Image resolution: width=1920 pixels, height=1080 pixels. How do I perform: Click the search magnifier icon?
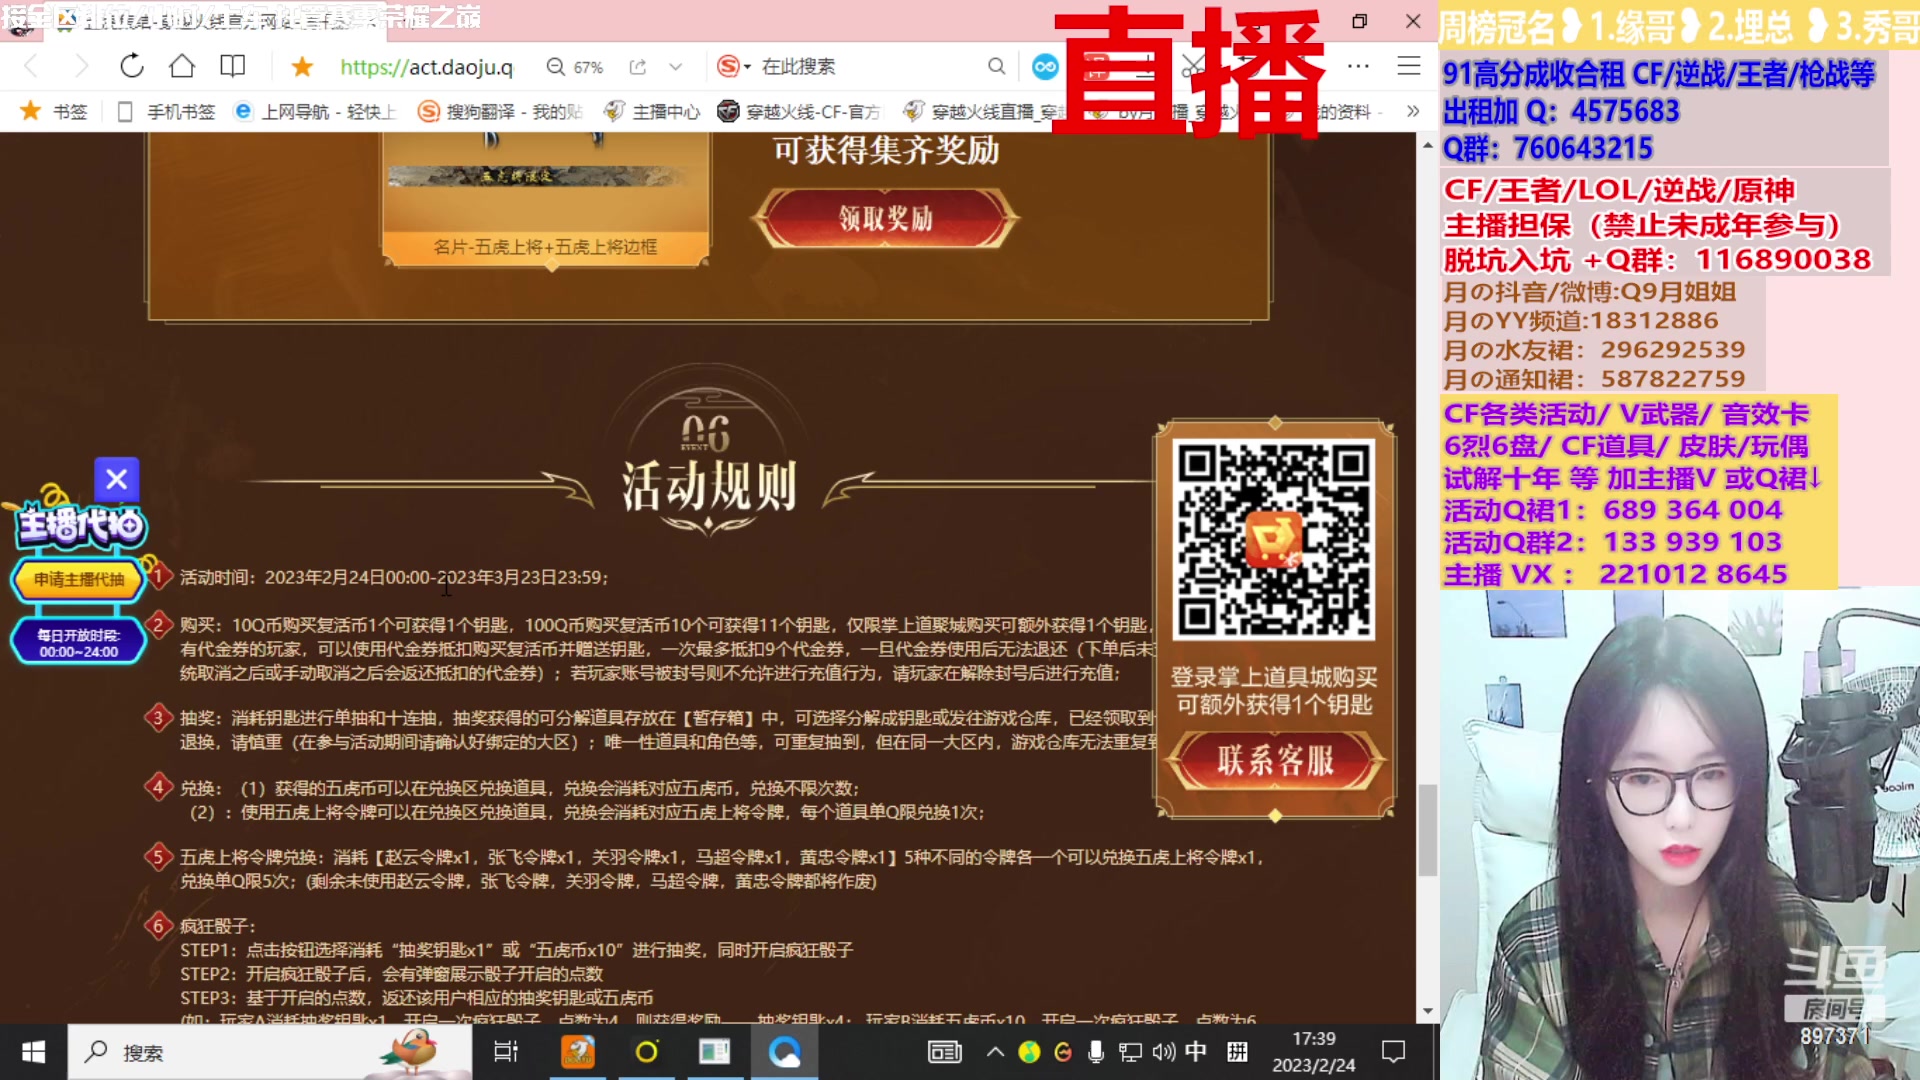click(x=996, y=66)
